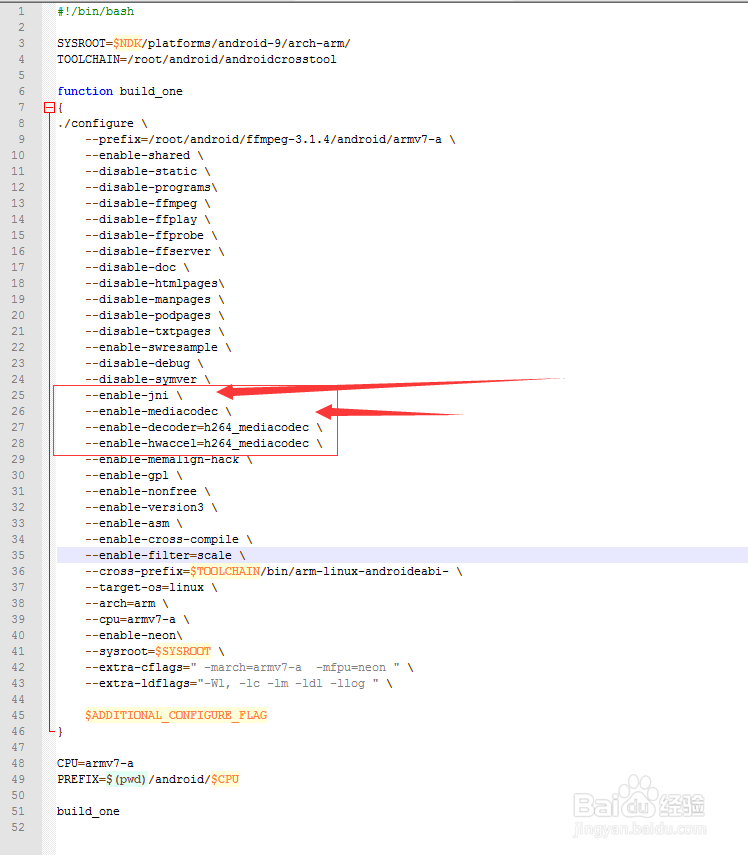
Task: Click the --cpu=armv7-a option
Action: [137, 619]
